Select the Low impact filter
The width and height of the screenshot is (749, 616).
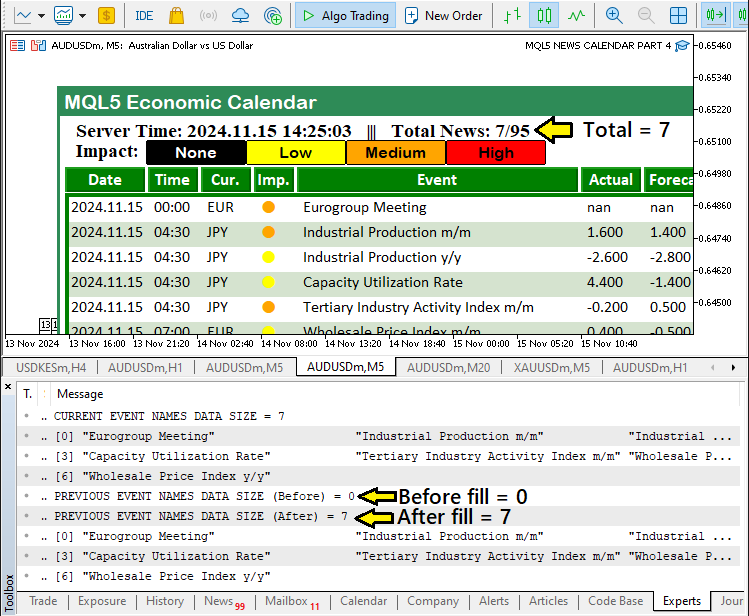click(296, 153)
